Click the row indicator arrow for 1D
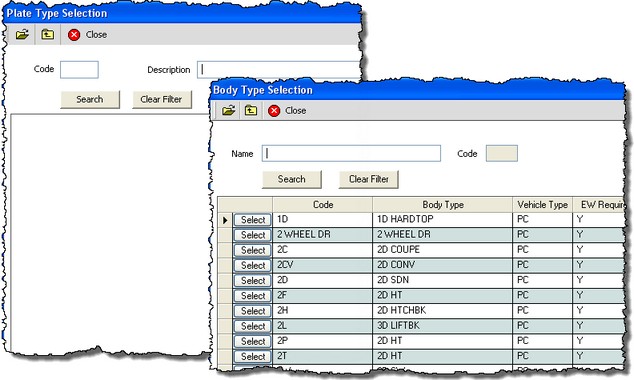 point(225,220)
